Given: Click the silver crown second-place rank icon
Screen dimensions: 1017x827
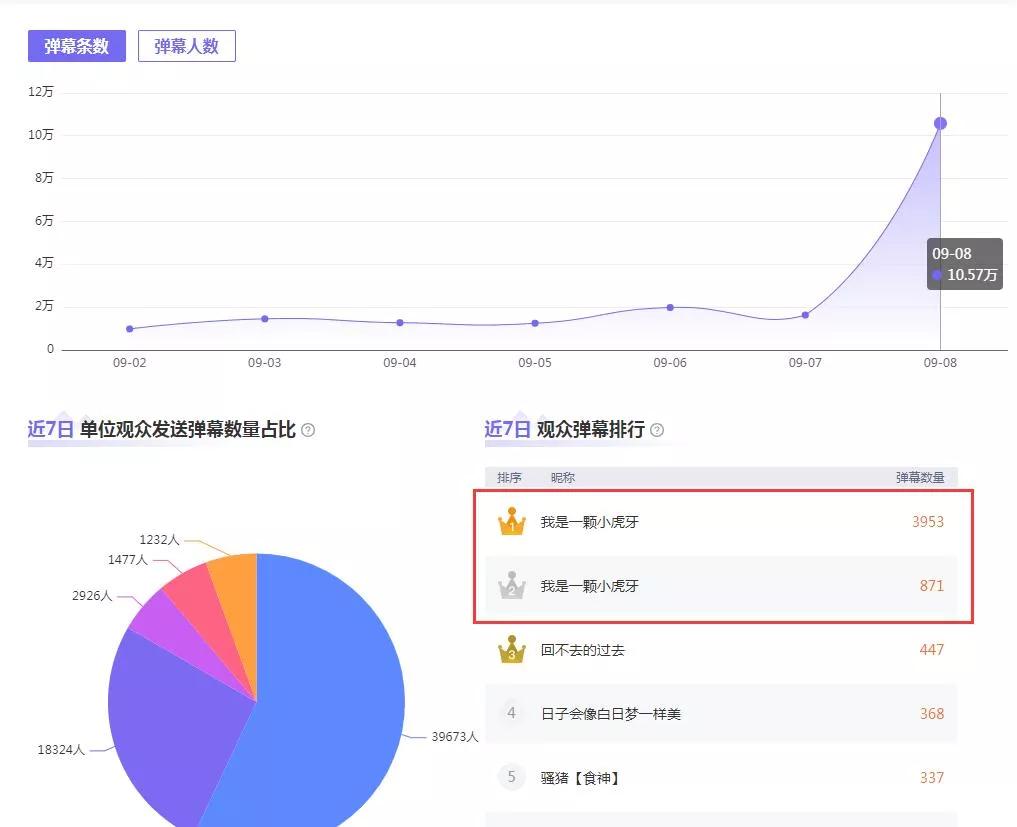Looking at the screenshot, I should click(x=512, y=586).
